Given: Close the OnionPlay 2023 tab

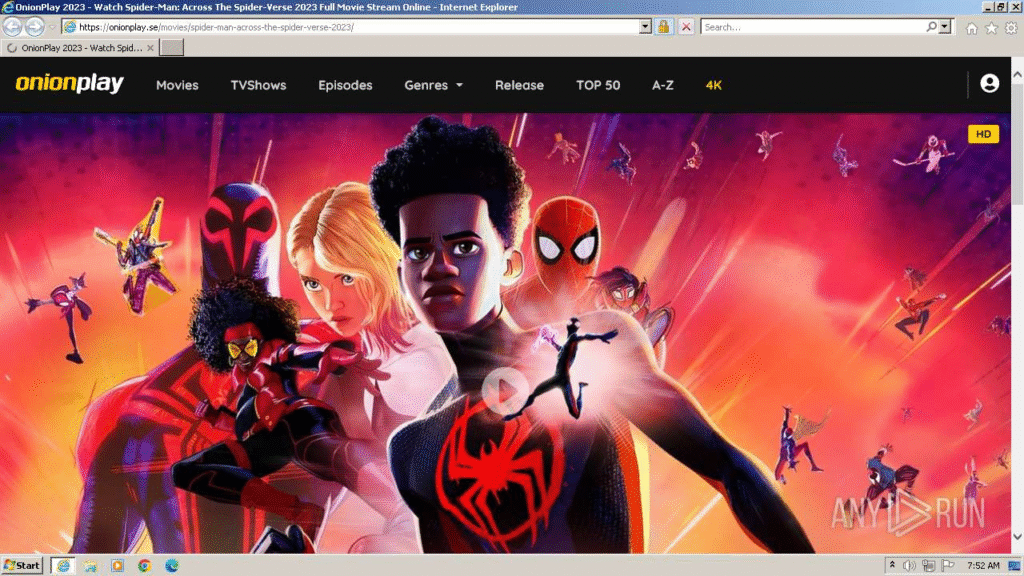Looking at the screenshot, I should tap(150, 48).
